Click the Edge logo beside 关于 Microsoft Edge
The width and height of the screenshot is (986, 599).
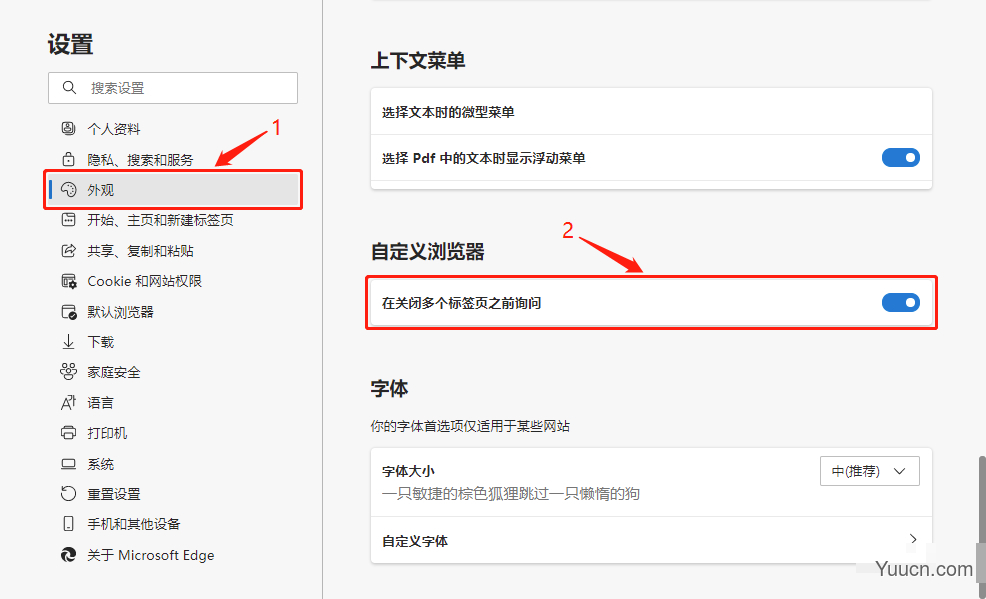click(68, 554)
